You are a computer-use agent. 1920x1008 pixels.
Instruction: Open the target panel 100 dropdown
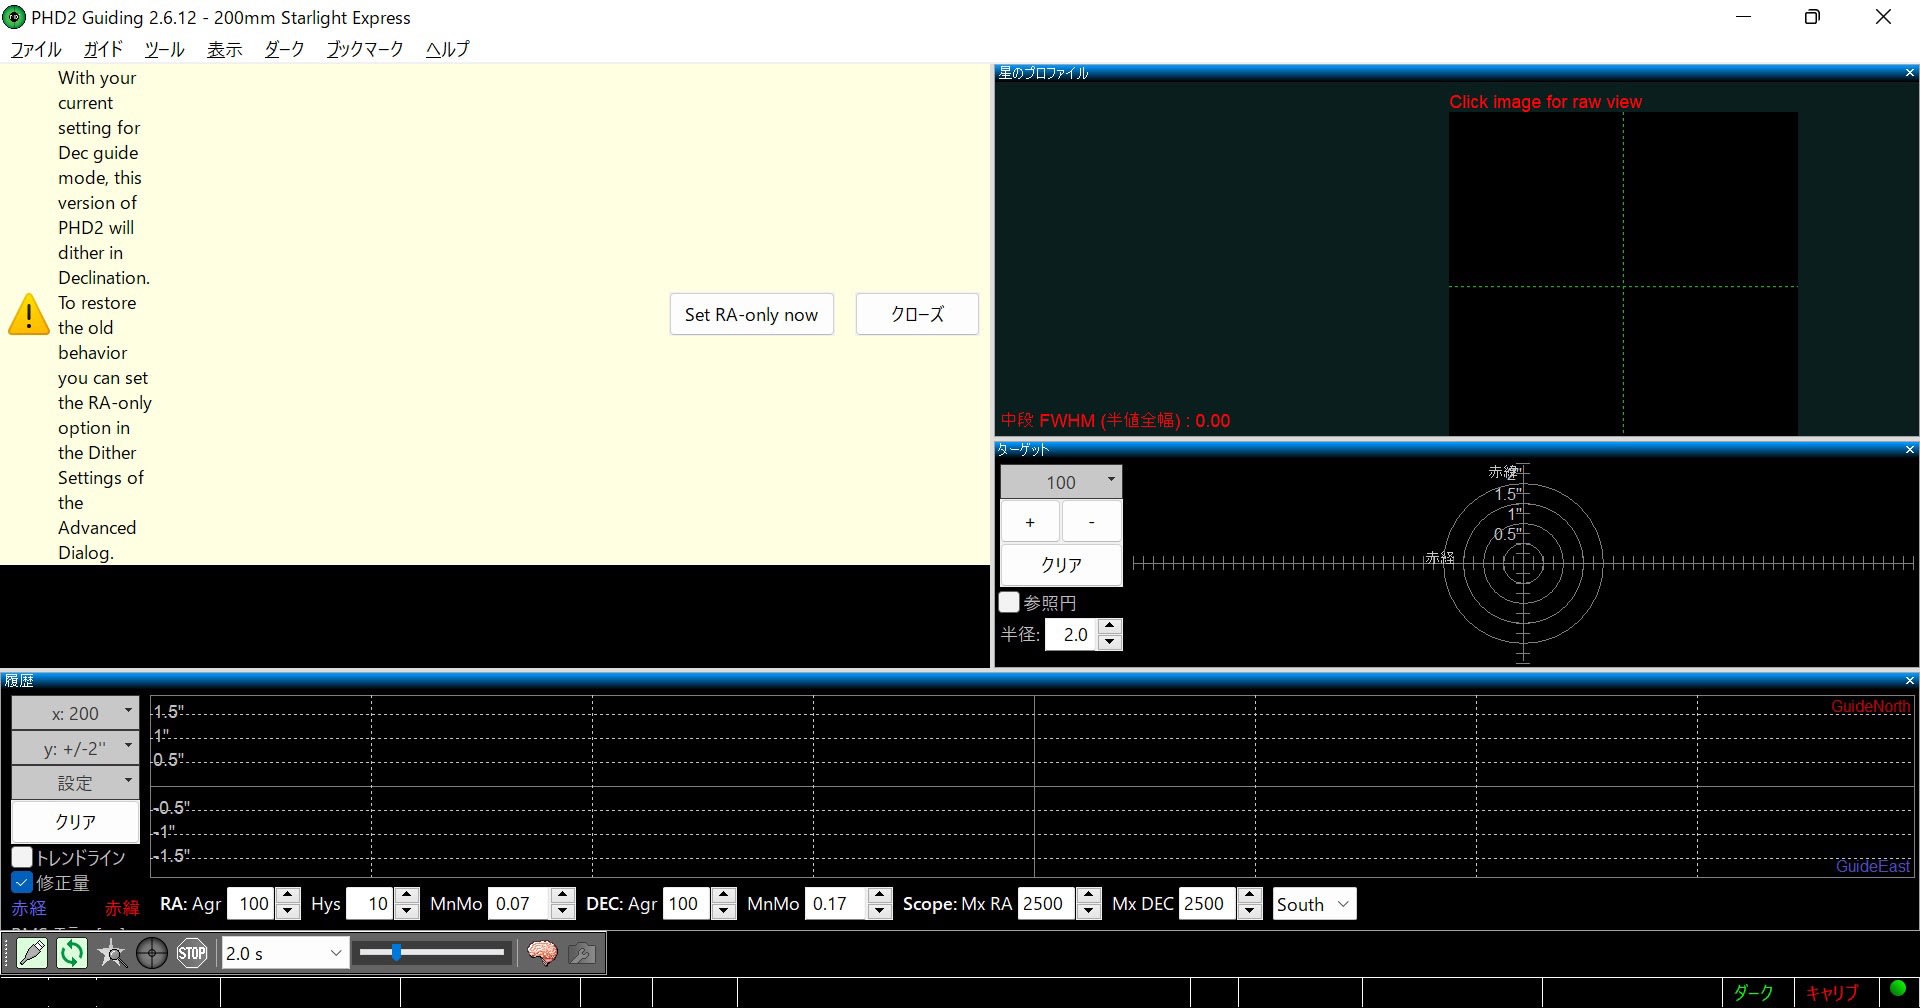coord(1061,482)
